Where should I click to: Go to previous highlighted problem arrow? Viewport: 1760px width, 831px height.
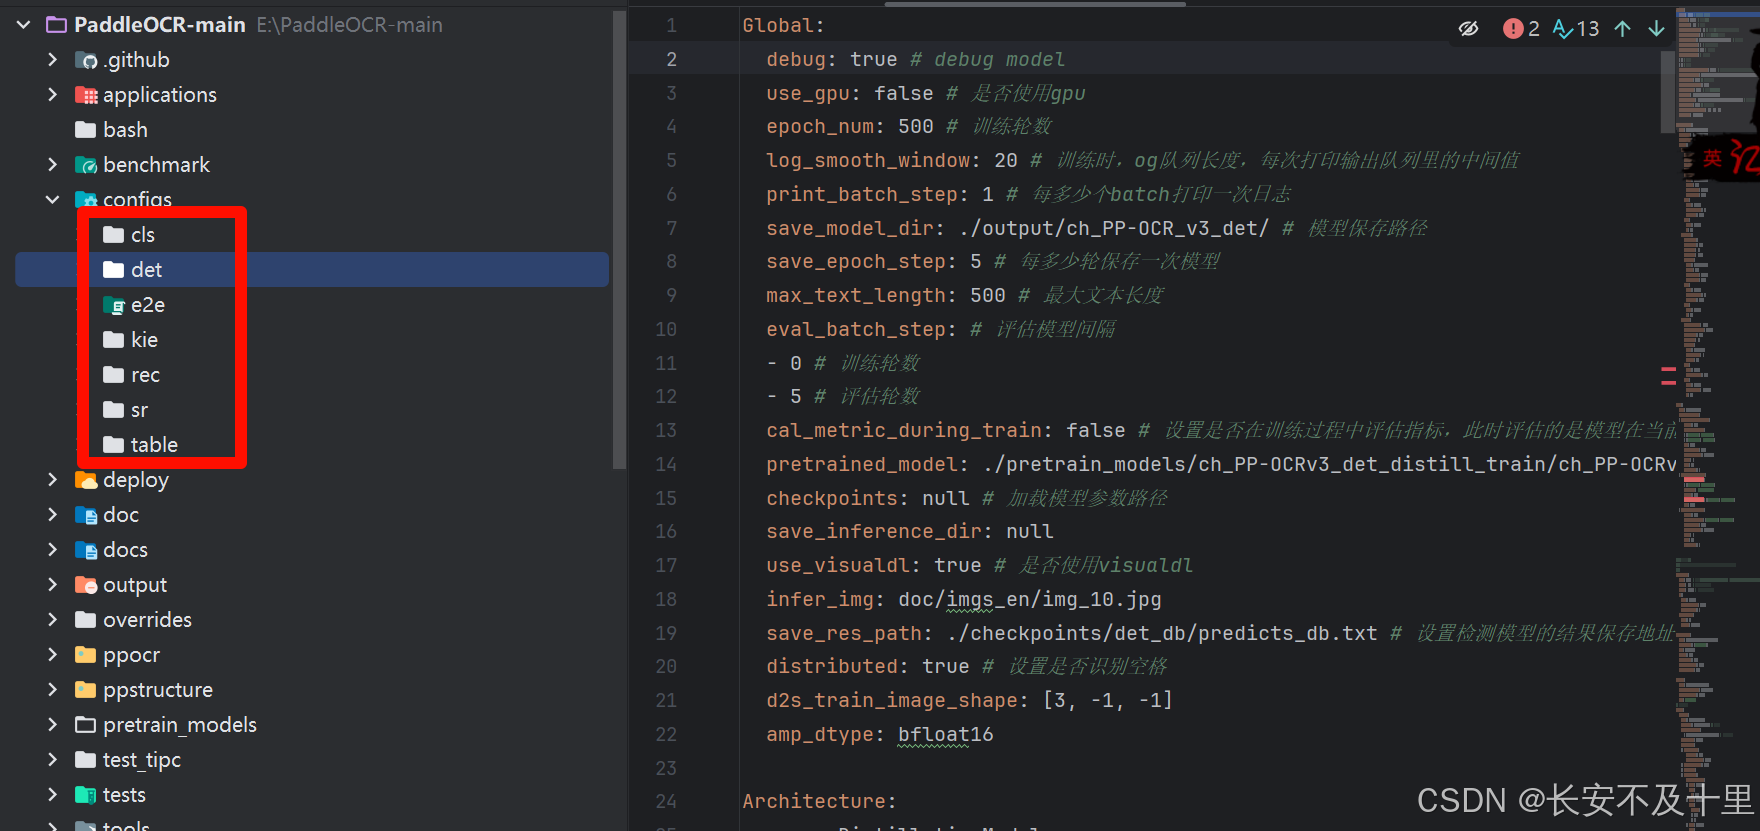pos(1623,29)
